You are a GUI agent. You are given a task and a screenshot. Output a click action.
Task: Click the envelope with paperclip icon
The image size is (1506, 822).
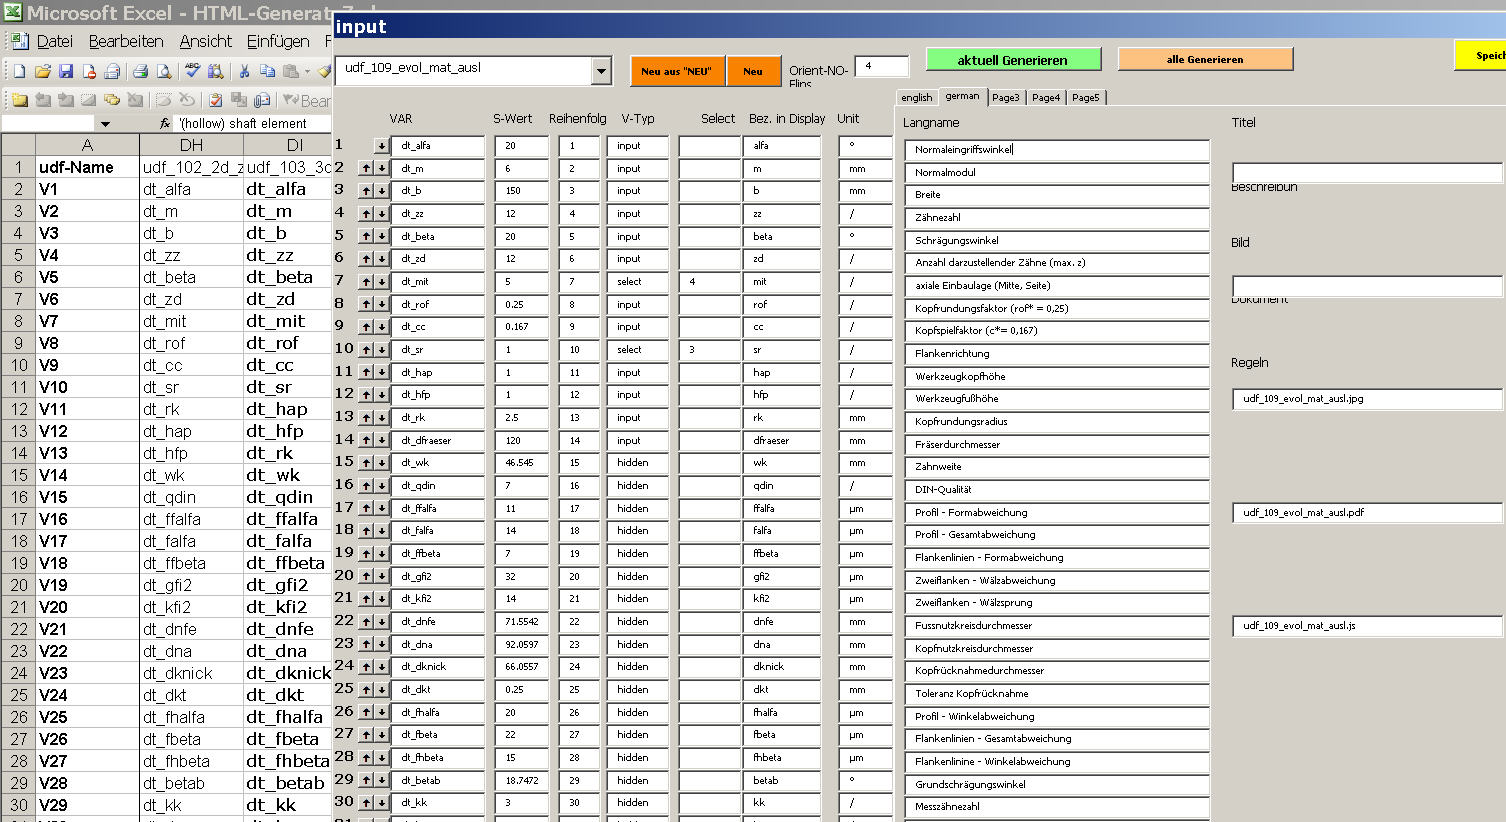(262, 100)
